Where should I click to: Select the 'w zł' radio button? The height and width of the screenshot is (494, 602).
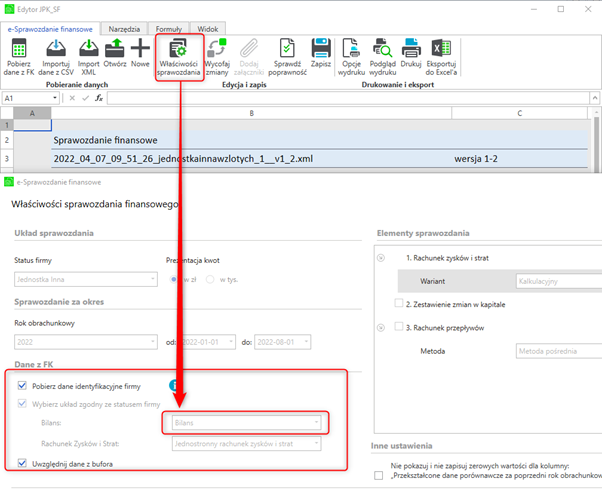[x=174, y=279]
